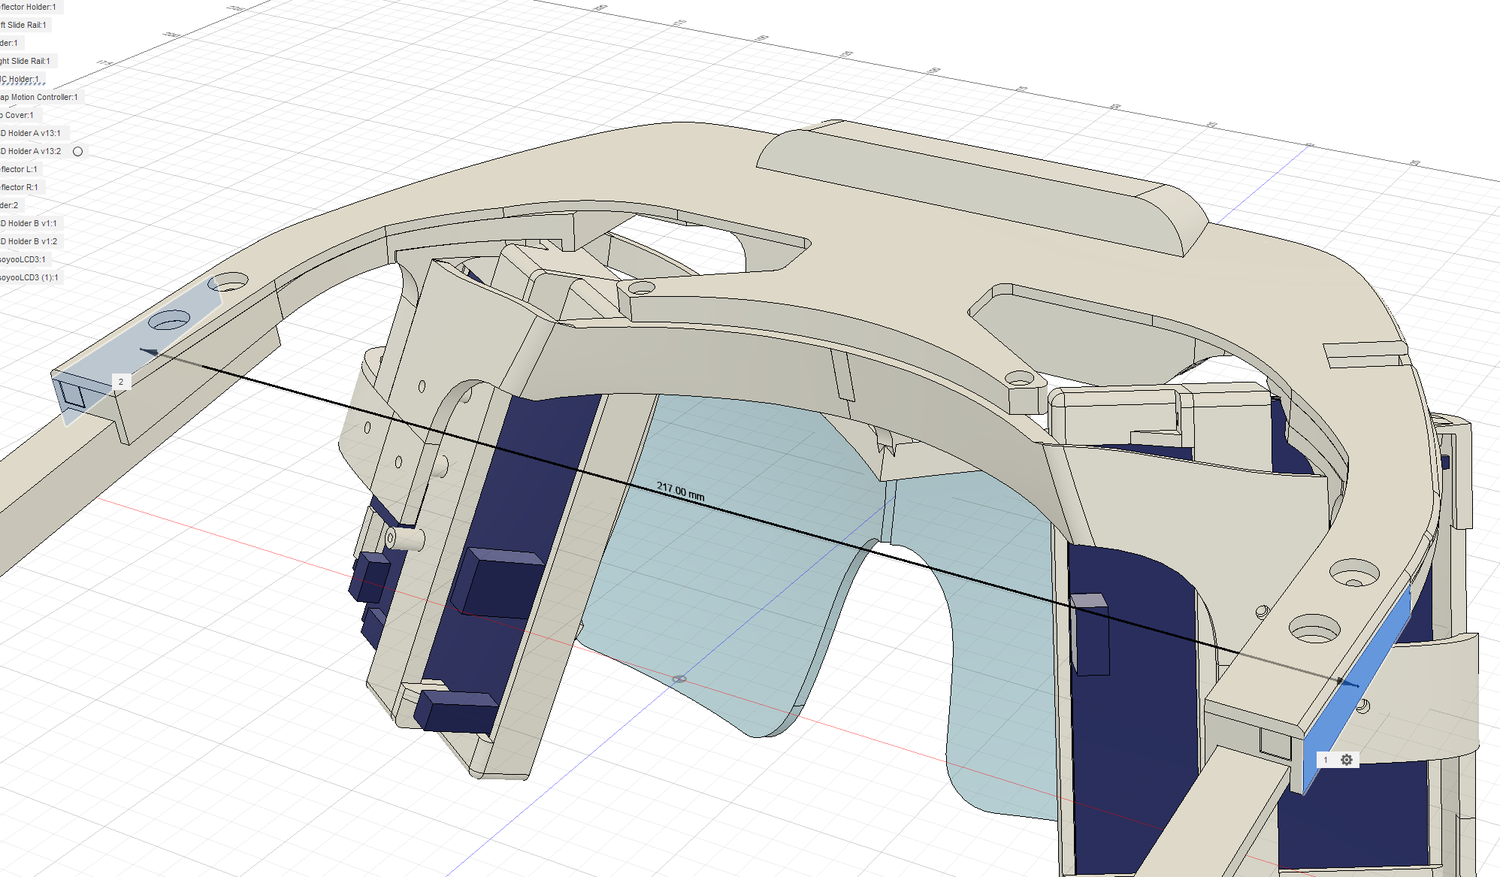Pick the Leap Motion Controller:1 component
The width and height of the screenshot is (1500, 877).
[39, 97]
